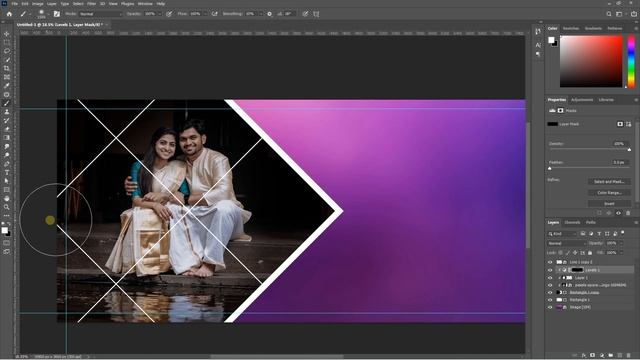The image size is (640, 360).
Task: Hide the Rectangle 1 layer
Action: tap(550, 300)
